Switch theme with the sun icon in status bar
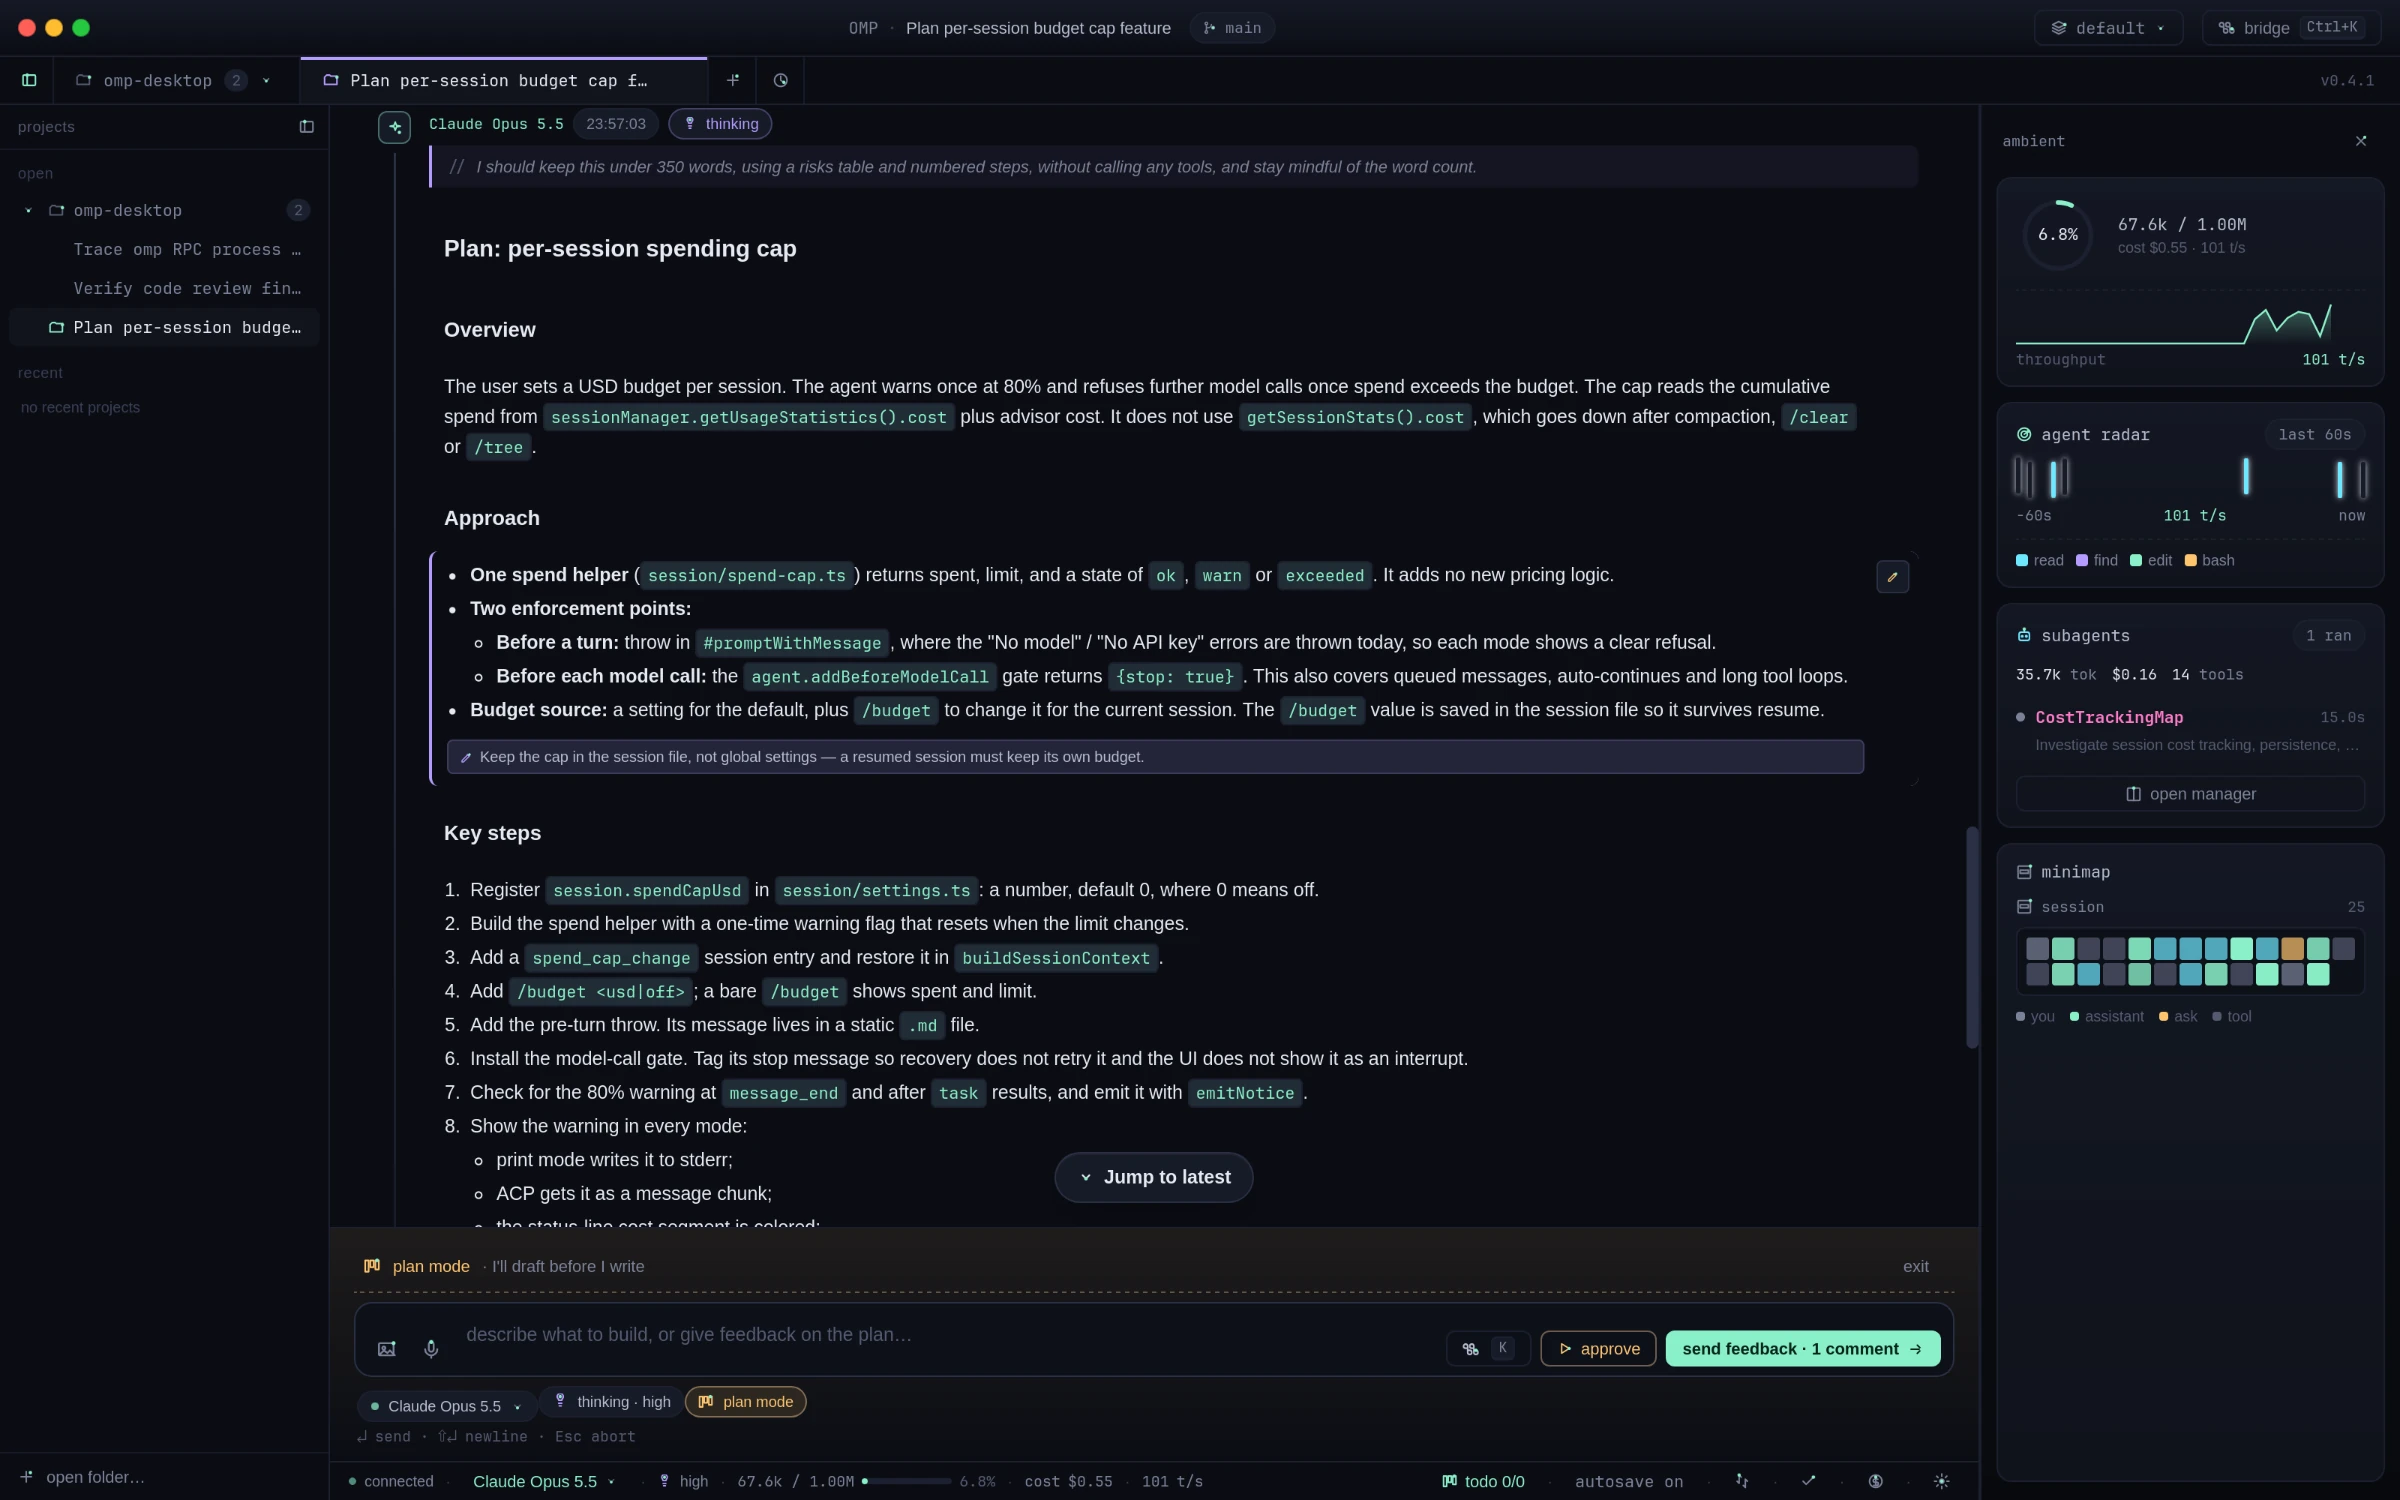Image resolution: width=2400 pixels, height=1500 pixels. click(x=1941, y=1481)
